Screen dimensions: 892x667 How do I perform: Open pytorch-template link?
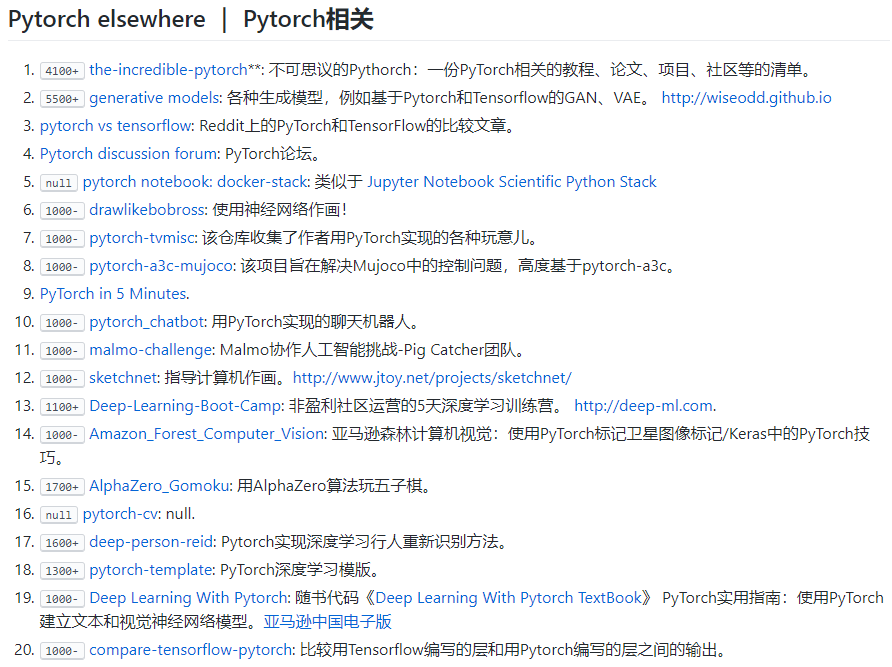(151, 570)
